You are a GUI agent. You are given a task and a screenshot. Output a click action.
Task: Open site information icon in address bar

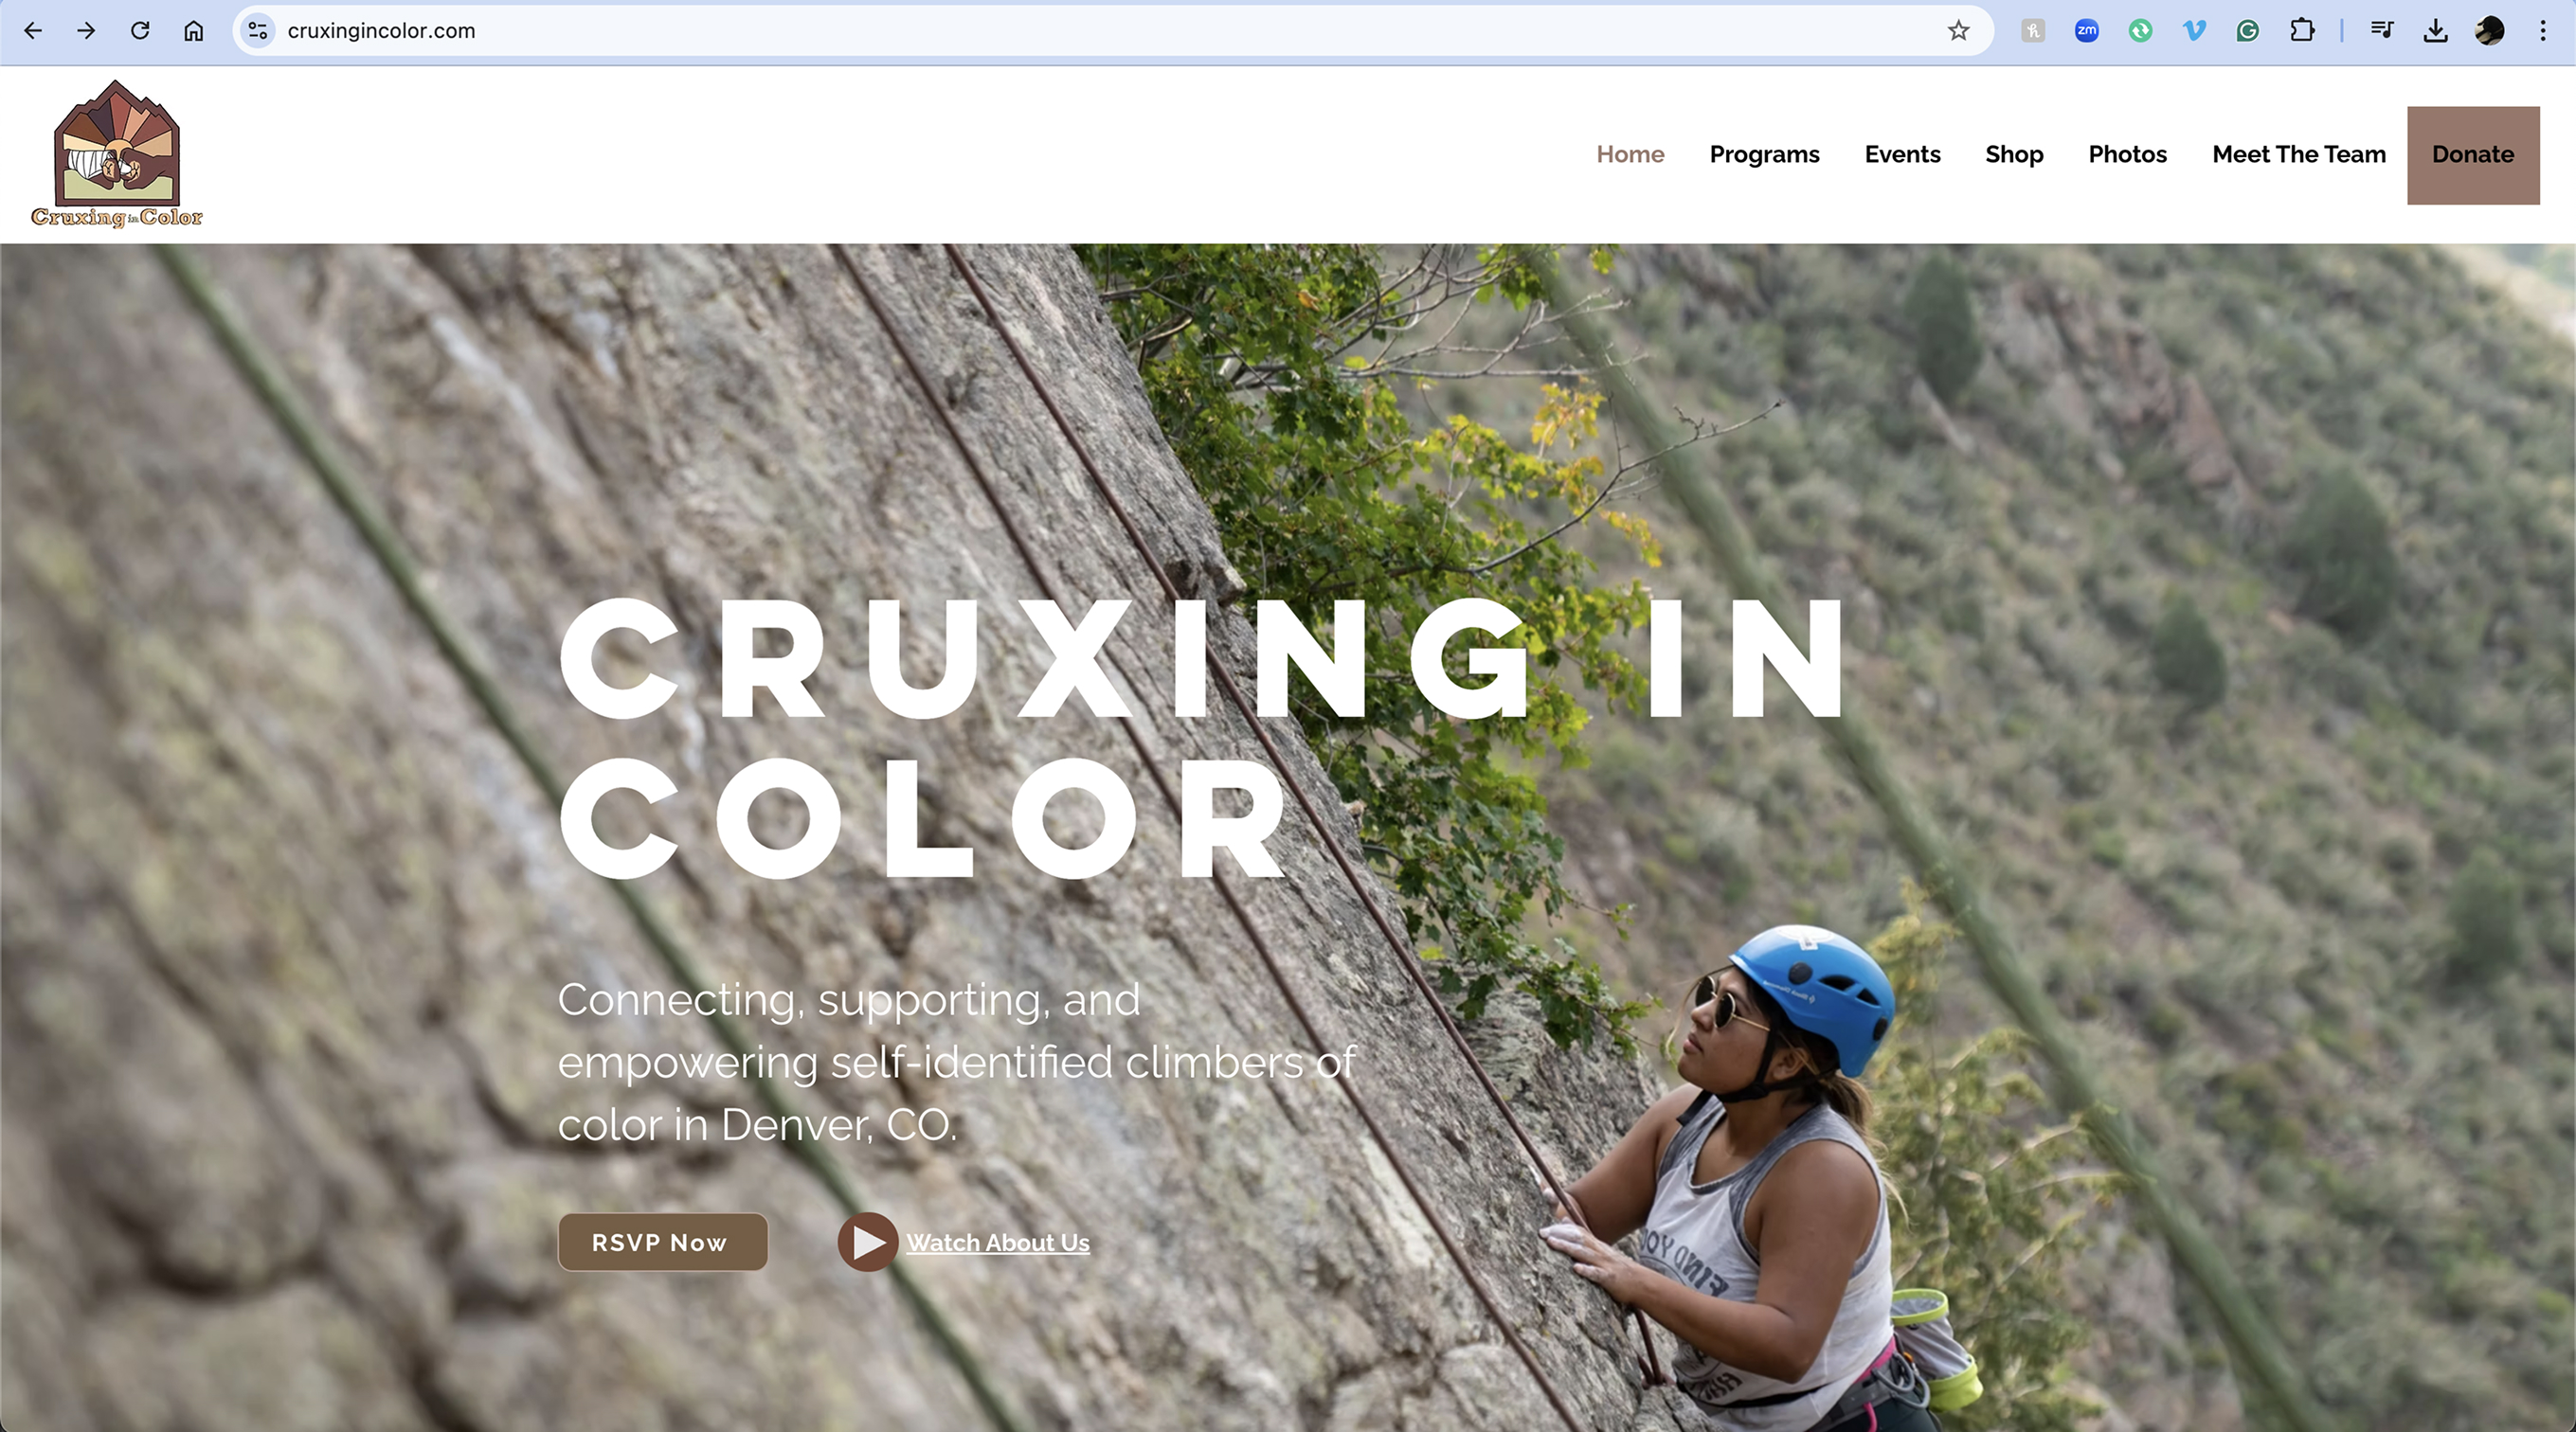[x=258, y=31]
